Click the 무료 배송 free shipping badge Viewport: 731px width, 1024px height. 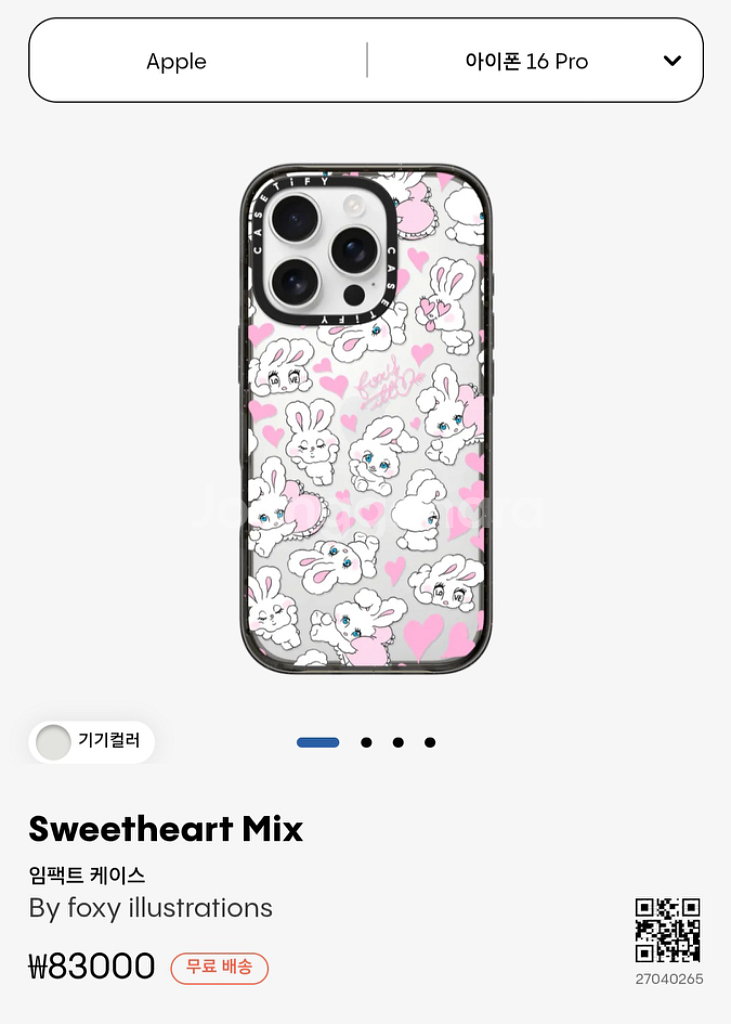(219, 967)
